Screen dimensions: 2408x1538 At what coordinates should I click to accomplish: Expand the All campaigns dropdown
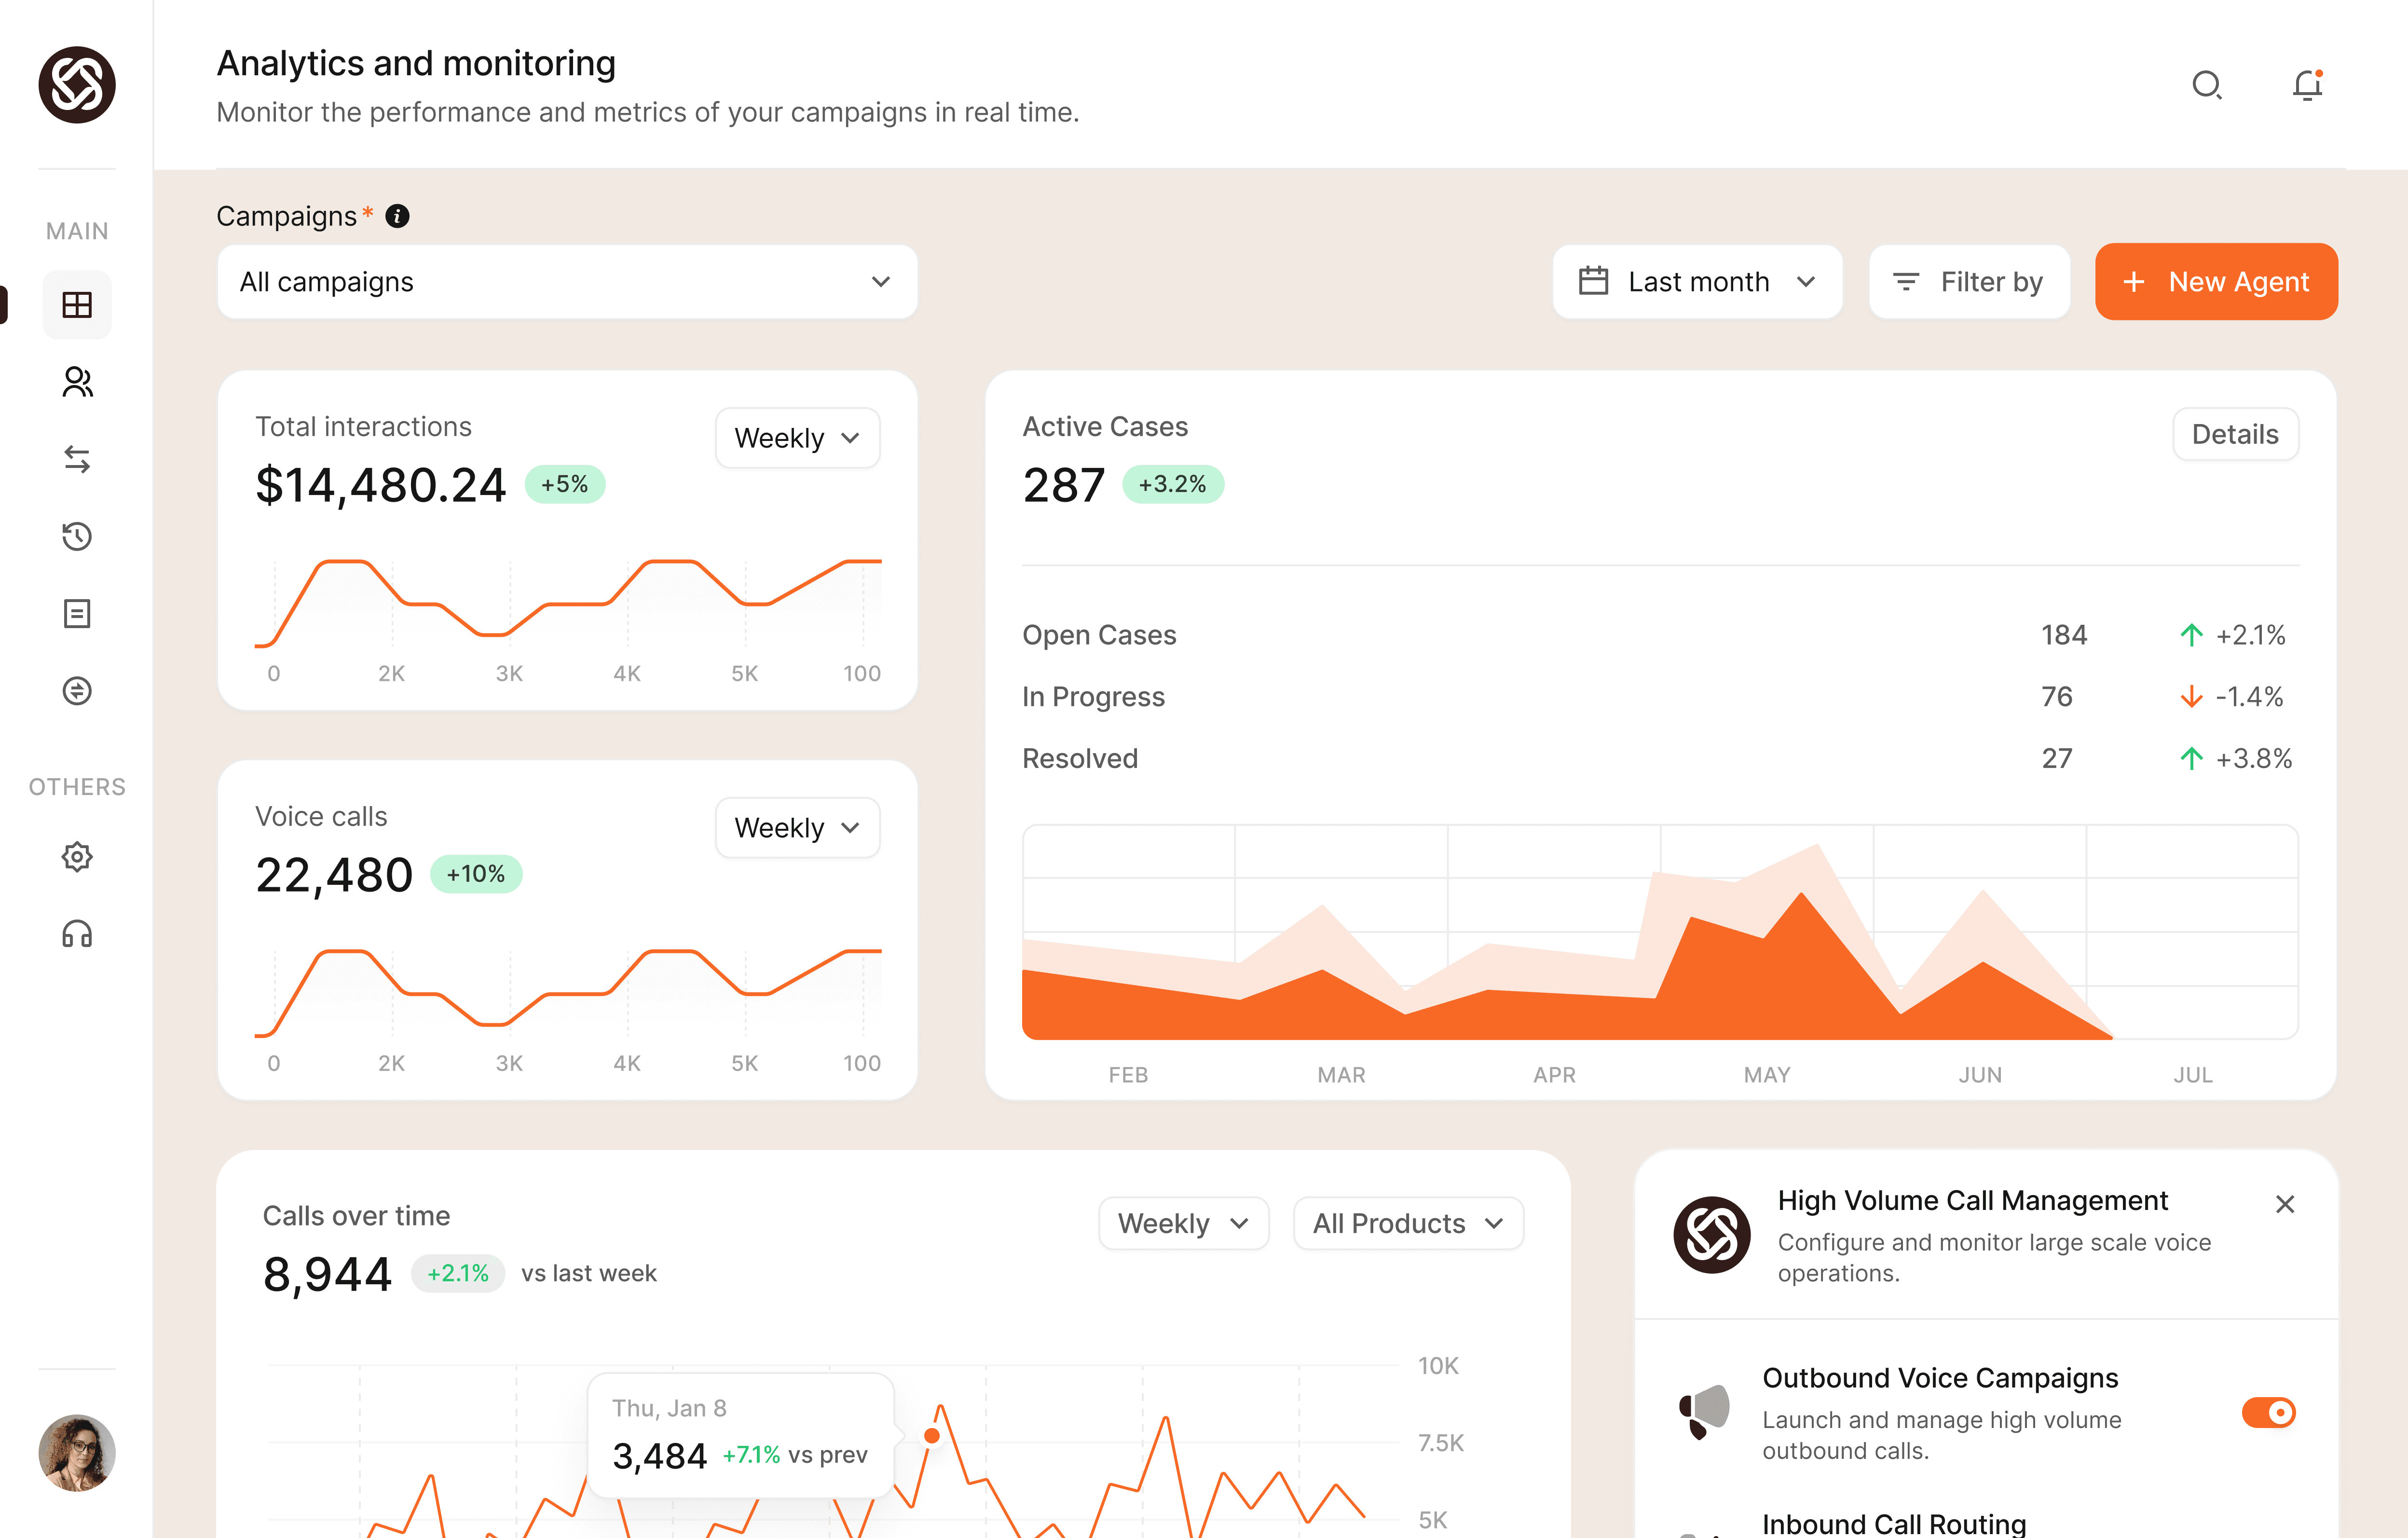[x=567, y=282]
